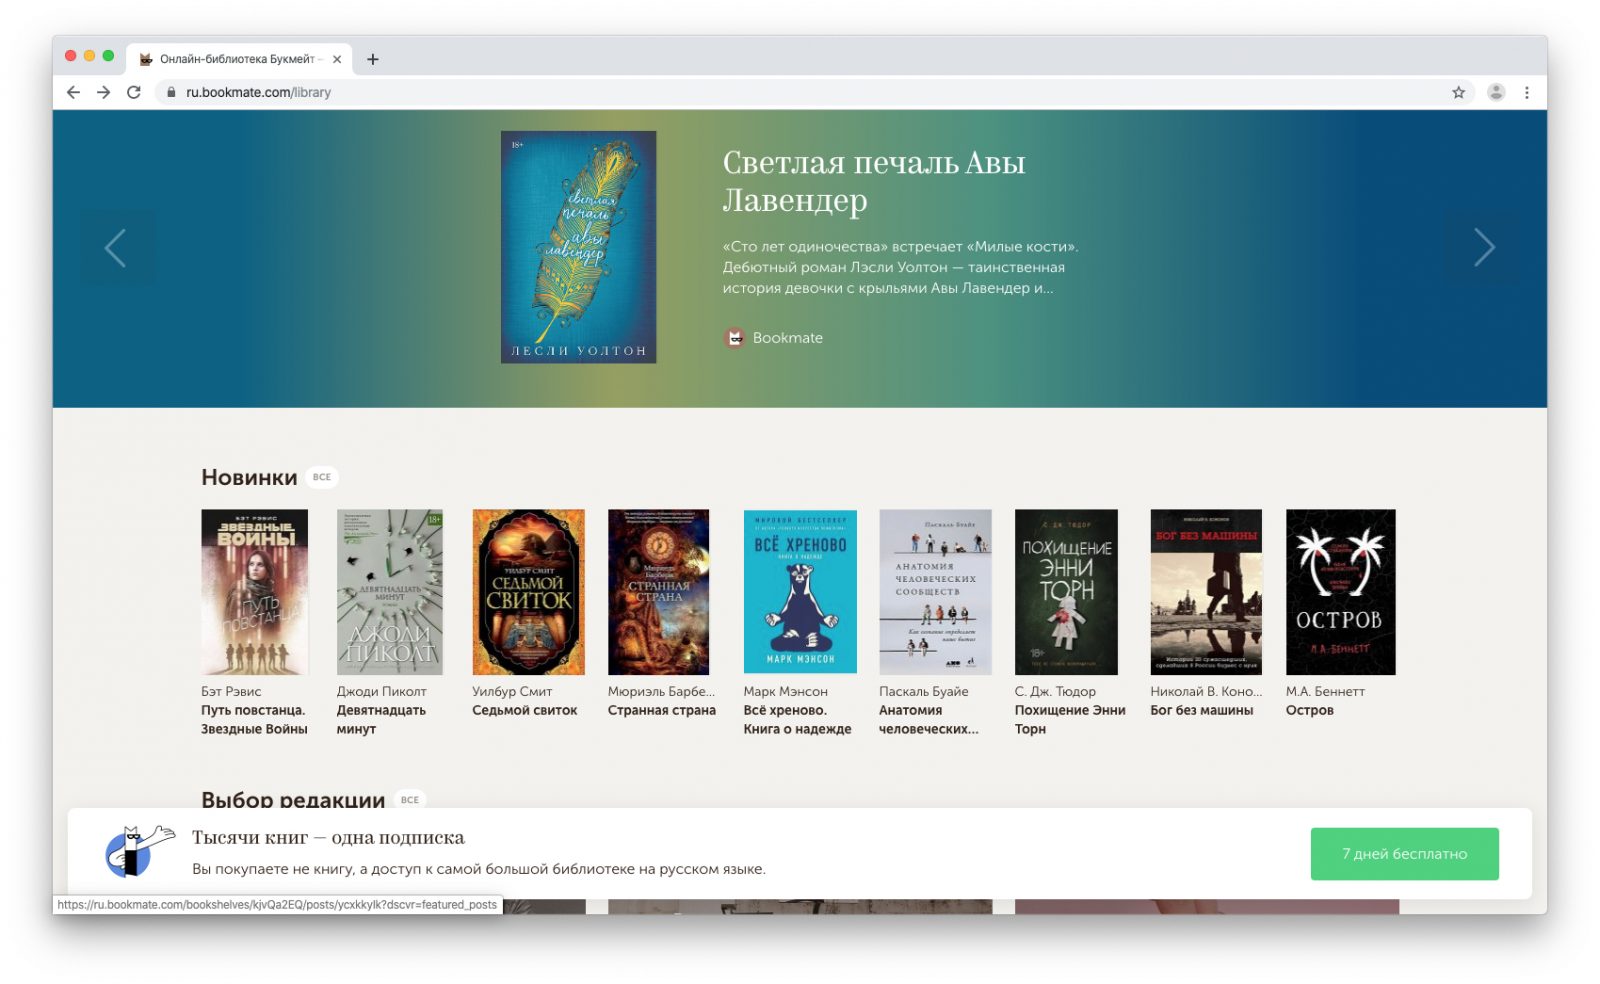Open the browser three-dot menu
This screenshot has width=1600, height=984.
pos(1527,91)
